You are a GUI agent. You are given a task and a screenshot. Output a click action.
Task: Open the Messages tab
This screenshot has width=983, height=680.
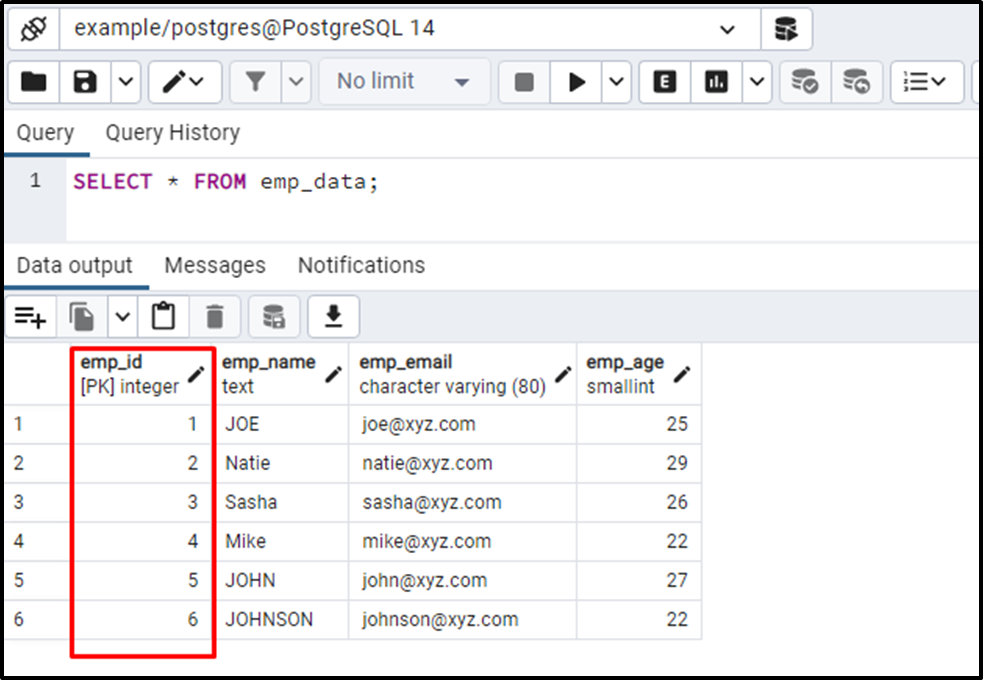click(214, 265)
